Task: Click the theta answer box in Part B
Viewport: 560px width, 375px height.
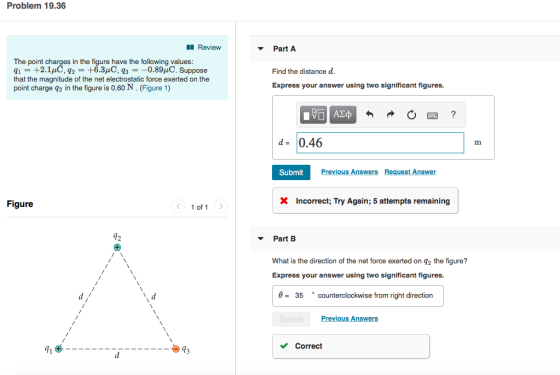Action: coord(358,296)
